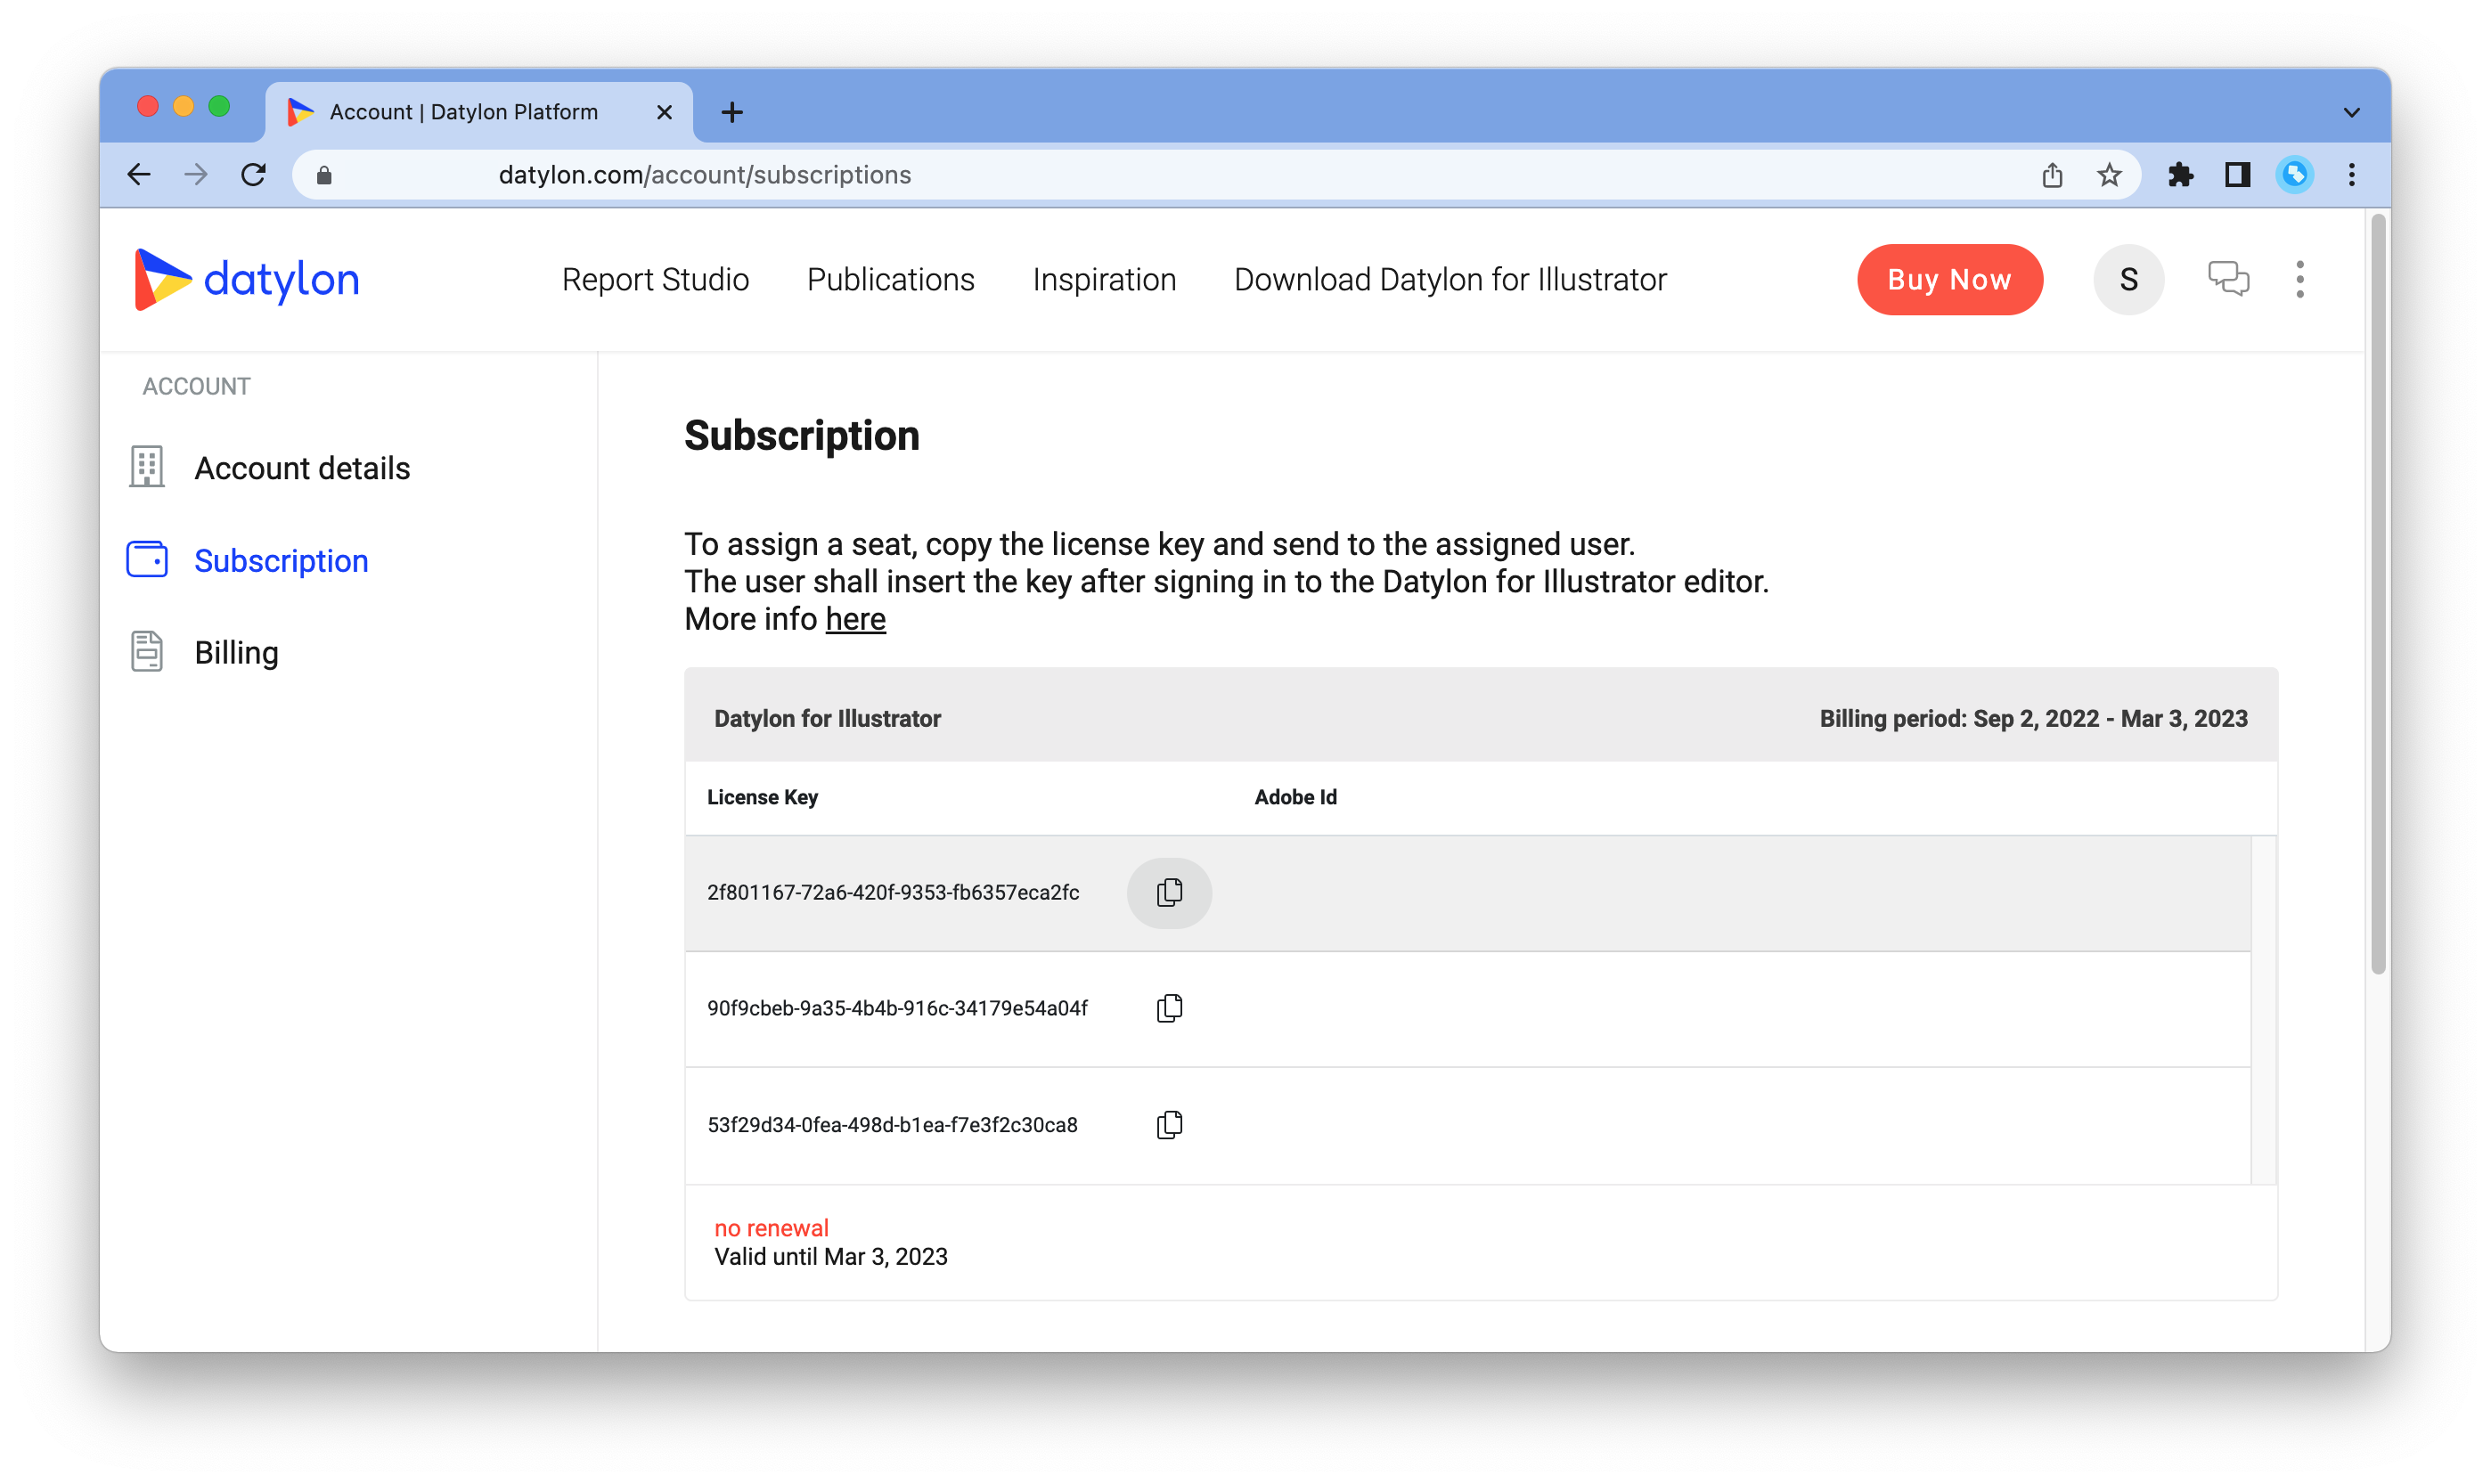Share this page from address bar
The image size is (2491, 1484).
2052,175
